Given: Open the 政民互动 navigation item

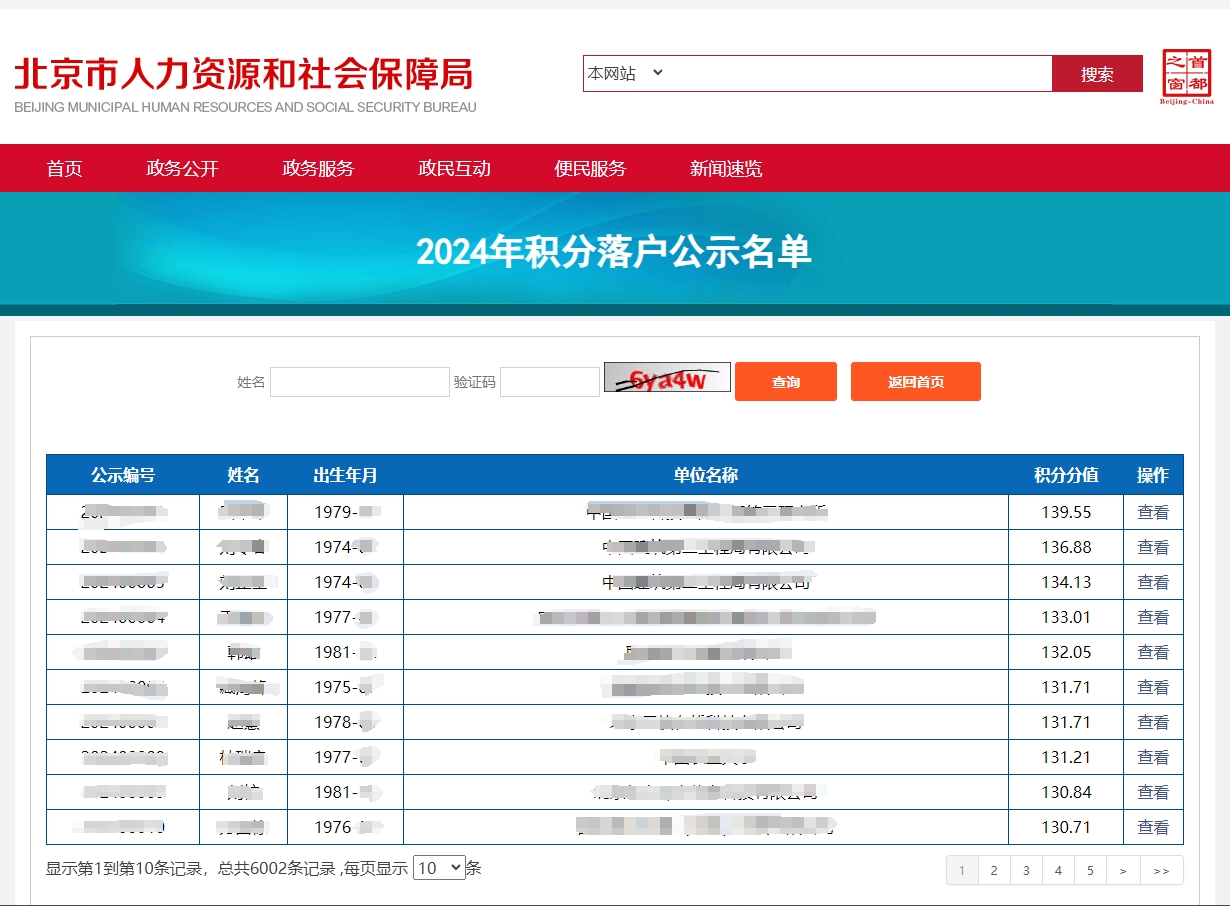Looking at the screenshot, I should pyautogui.click(x=454, y=168).
